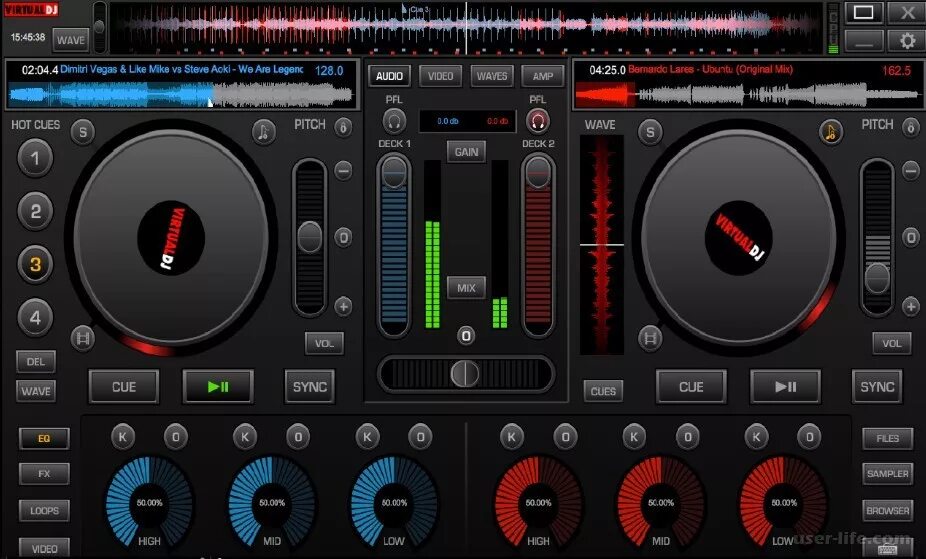Open BROWSER panel on right sidebar

point(888,511)
